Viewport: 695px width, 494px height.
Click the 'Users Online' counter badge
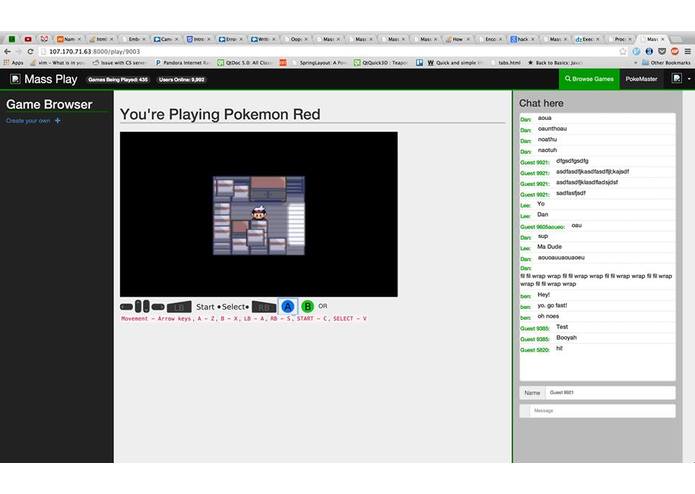click(x=181, y=80)
